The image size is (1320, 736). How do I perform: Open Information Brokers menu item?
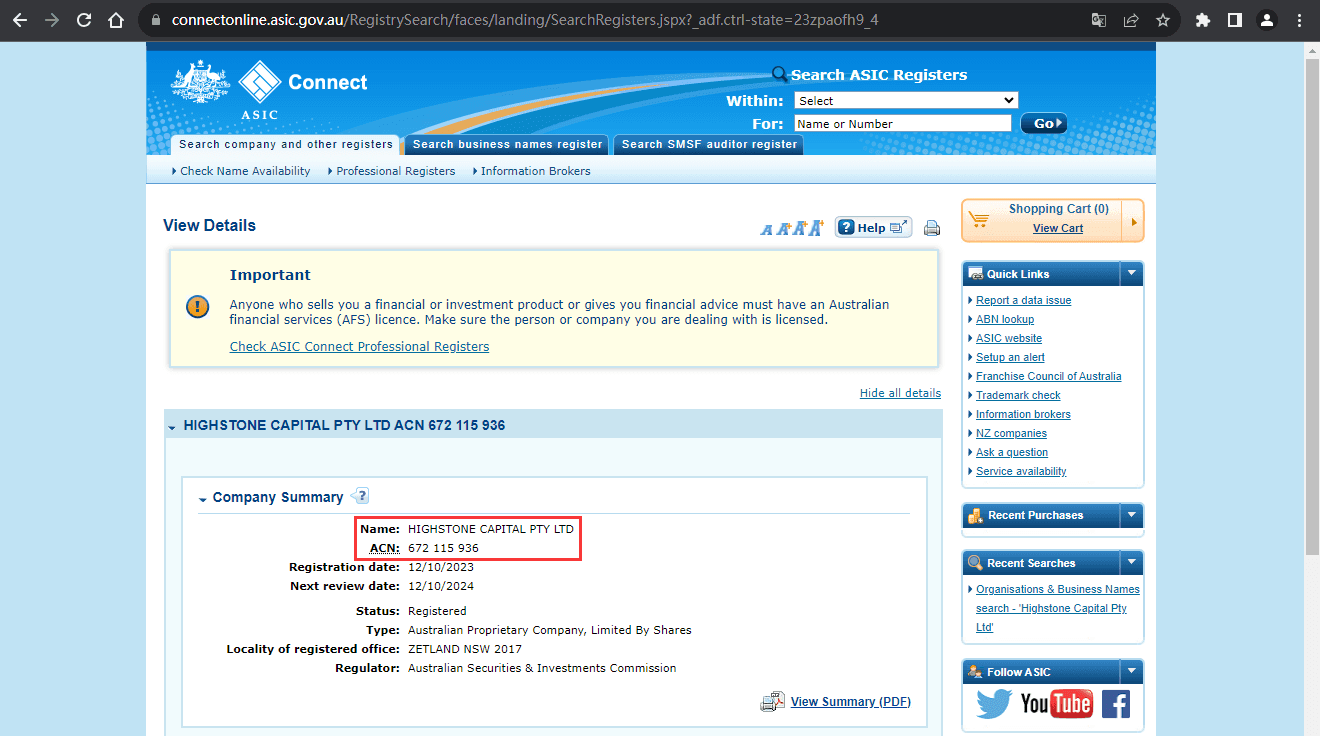point(535,171)
